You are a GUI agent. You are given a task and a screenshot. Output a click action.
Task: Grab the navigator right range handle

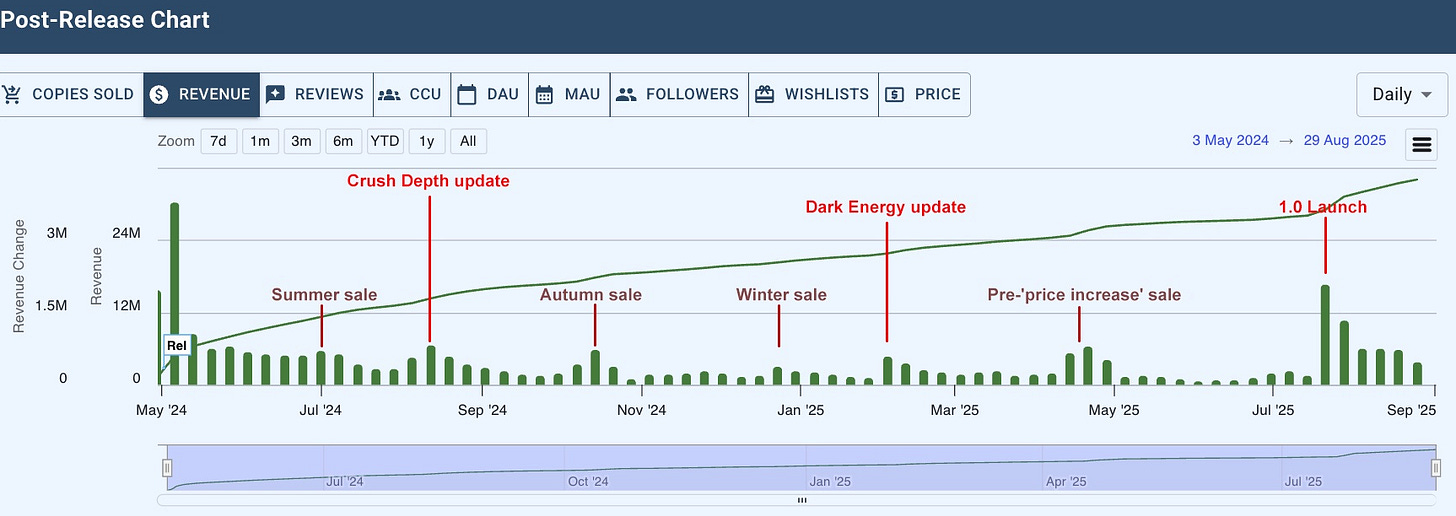coord(1436,468)
